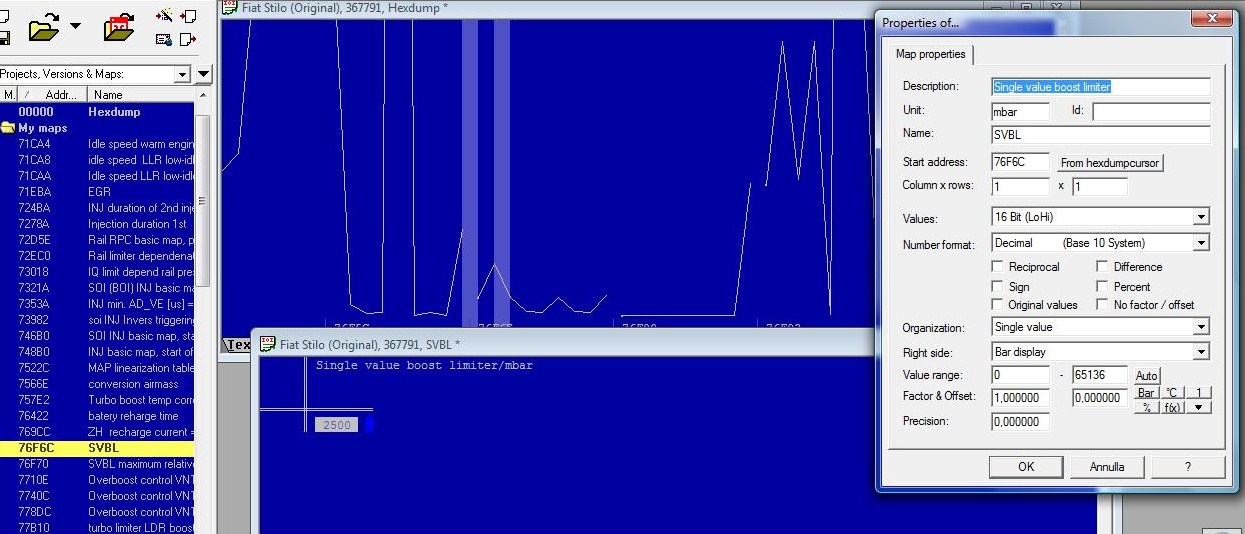Select the turbo limiter LDR boost map
Image resolution: width=1245 pixels, height=534 pixels.
point(97,528)
